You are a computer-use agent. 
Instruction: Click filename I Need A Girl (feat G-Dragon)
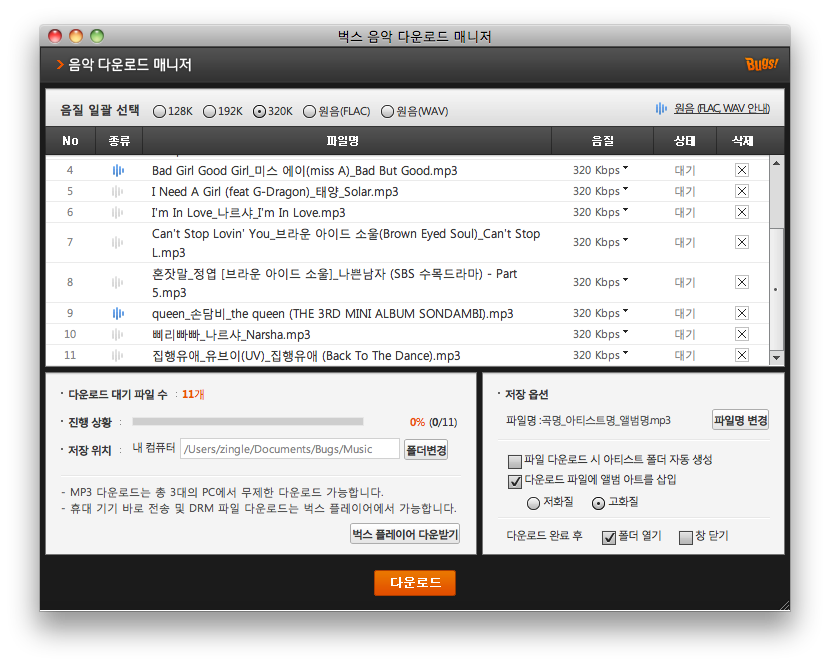[x=275, y=192]
